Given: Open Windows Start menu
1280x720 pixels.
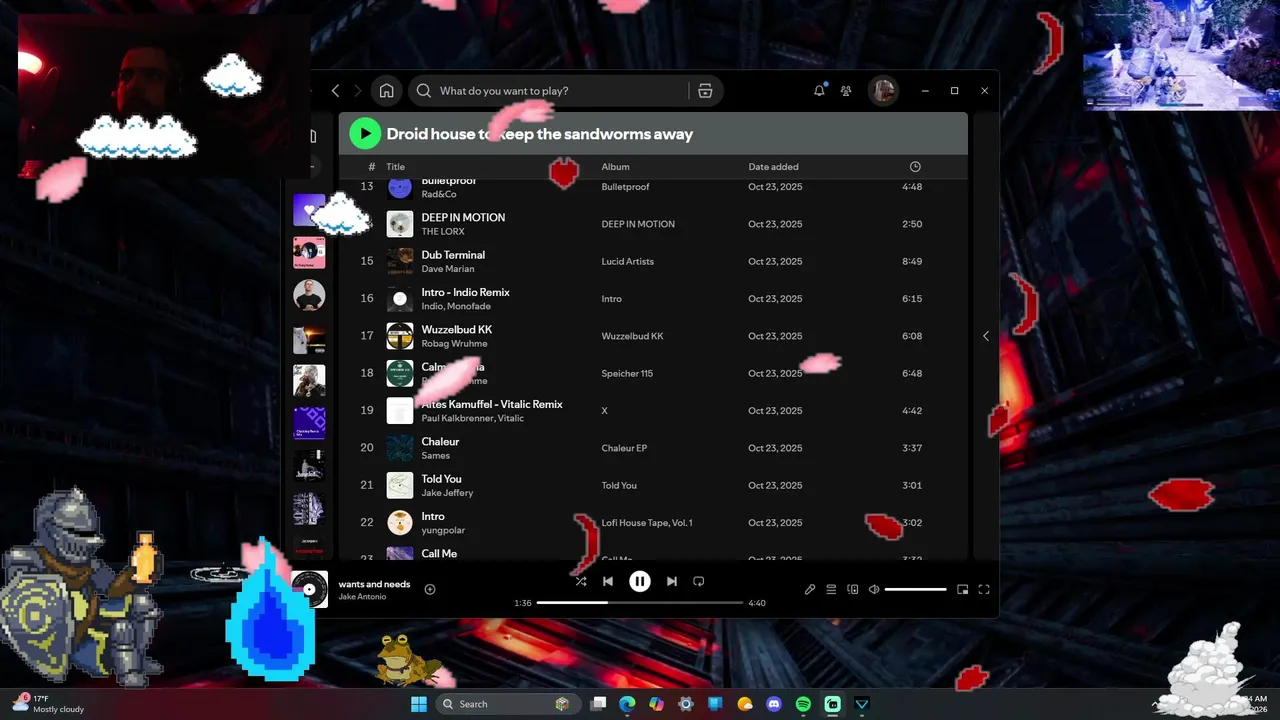Looking at the screenshot, I should click(418, 704).
